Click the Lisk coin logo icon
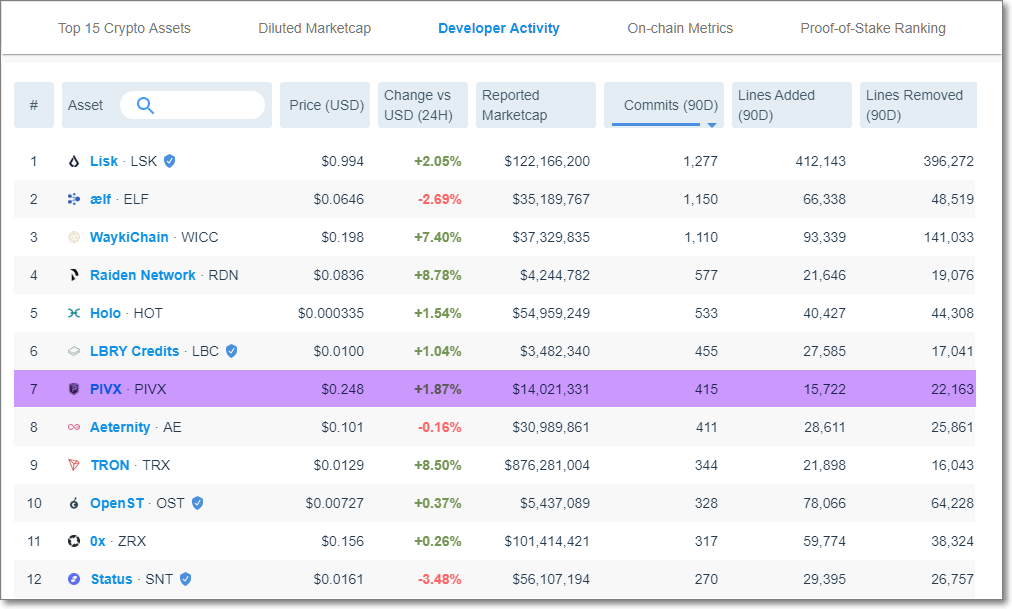This screenshot has width=1012, height=609. pyautogui.click(x=74, y=161)
